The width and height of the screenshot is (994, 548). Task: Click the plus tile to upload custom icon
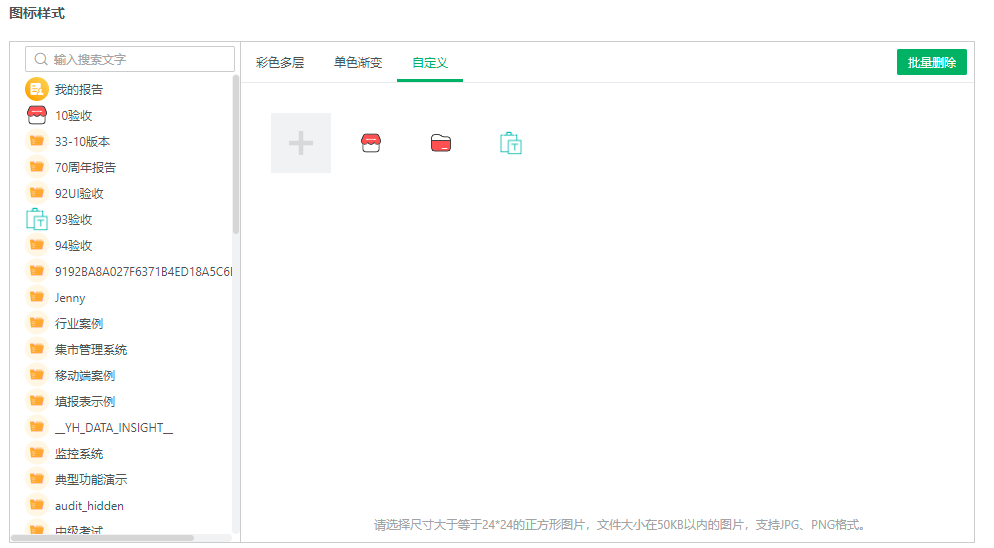pos(300,143)
